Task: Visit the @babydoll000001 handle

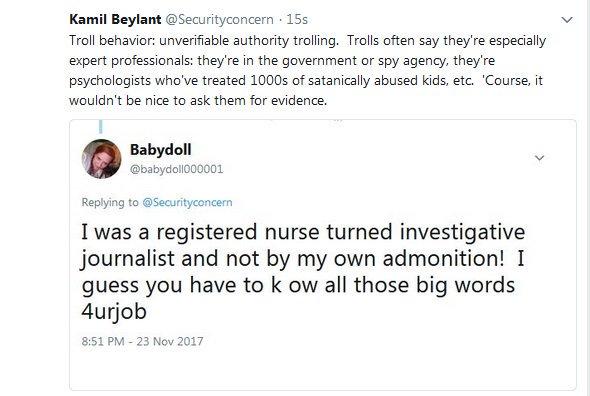Action: click(176, 169)
